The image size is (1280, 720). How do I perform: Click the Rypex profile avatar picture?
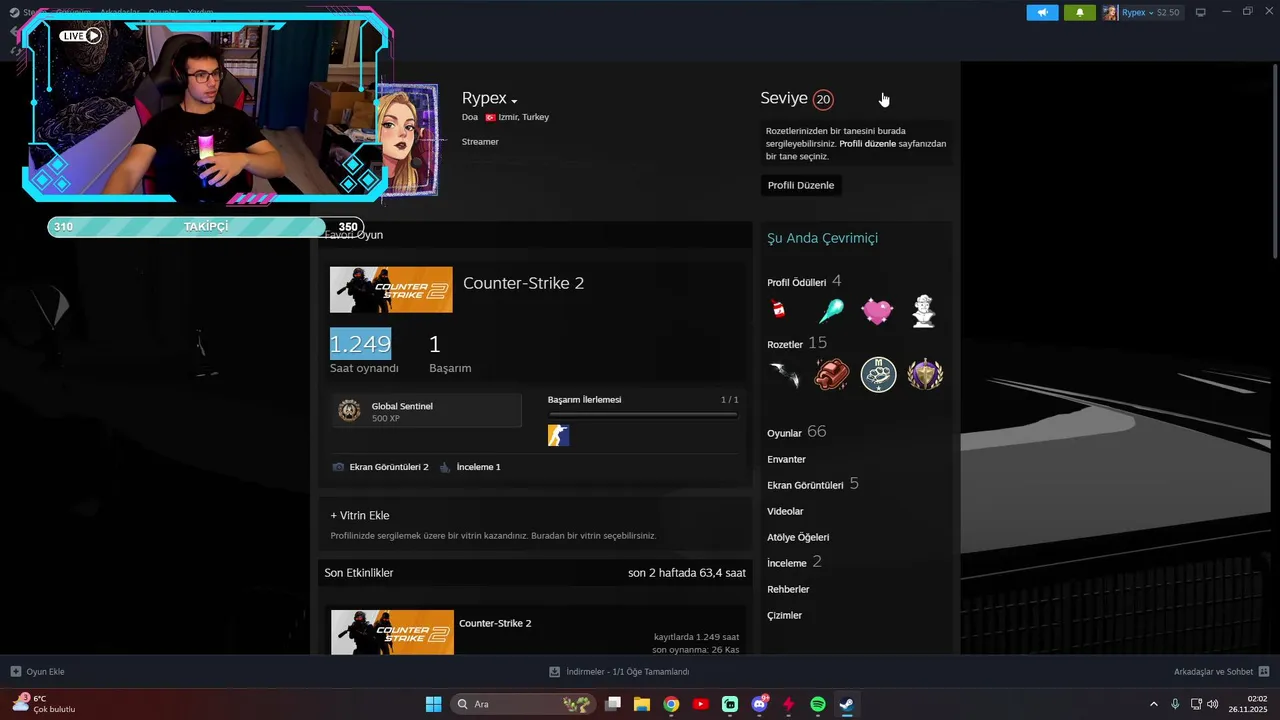pos(408,140)
